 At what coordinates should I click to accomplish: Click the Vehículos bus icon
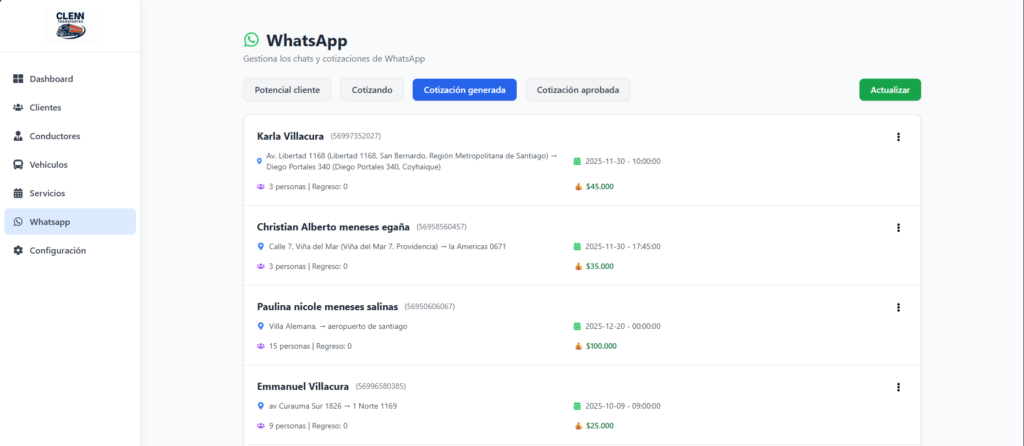point(18,165)
